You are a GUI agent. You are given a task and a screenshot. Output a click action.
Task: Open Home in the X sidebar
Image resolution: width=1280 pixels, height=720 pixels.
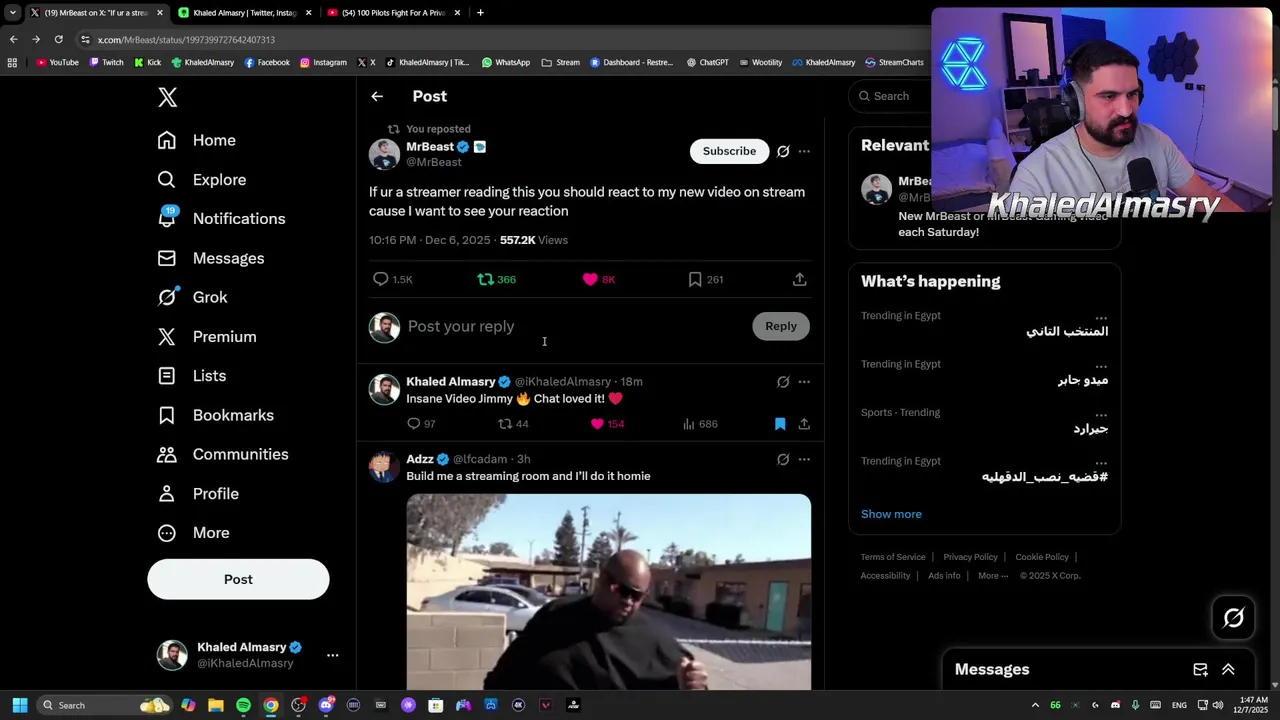197,140
